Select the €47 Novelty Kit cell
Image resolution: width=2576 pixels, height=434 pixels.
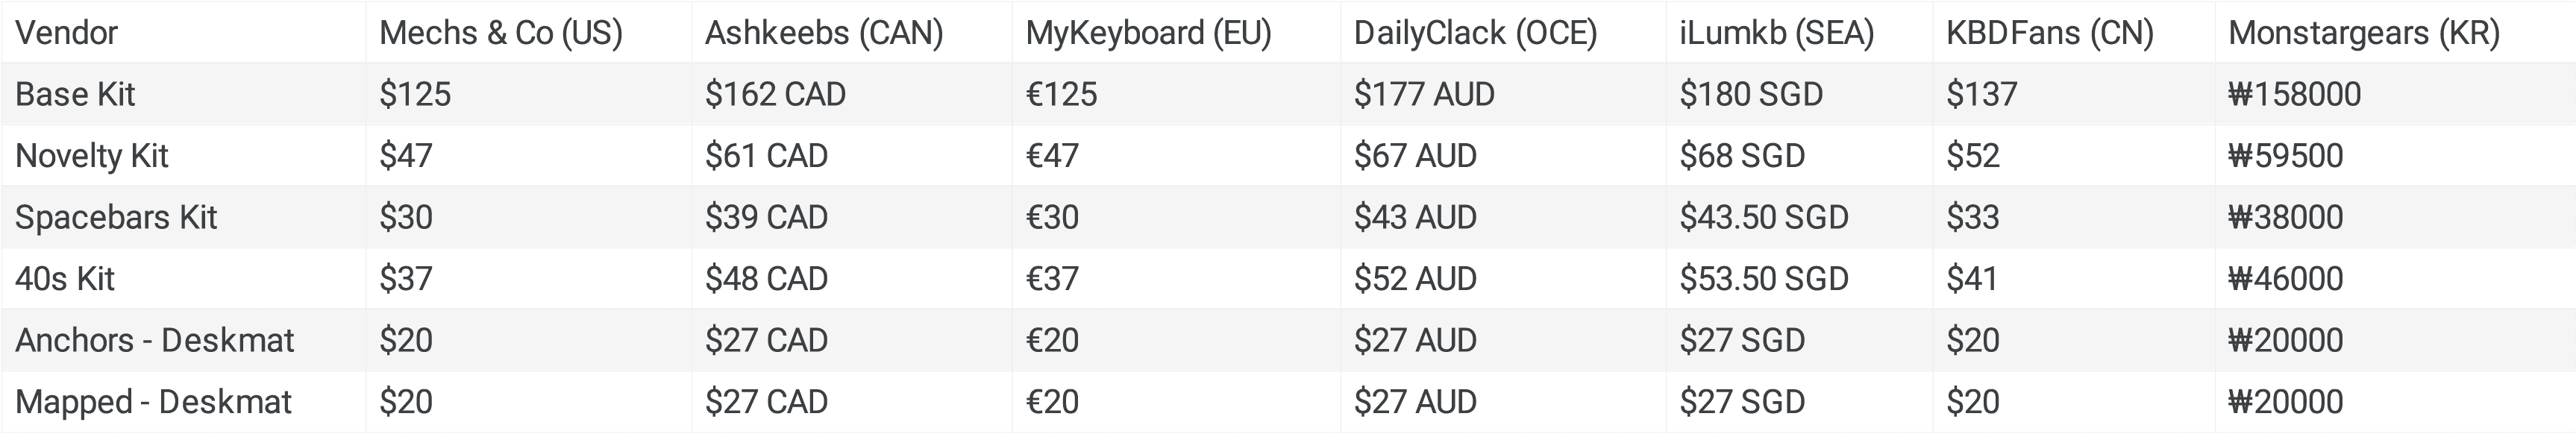1052,156
